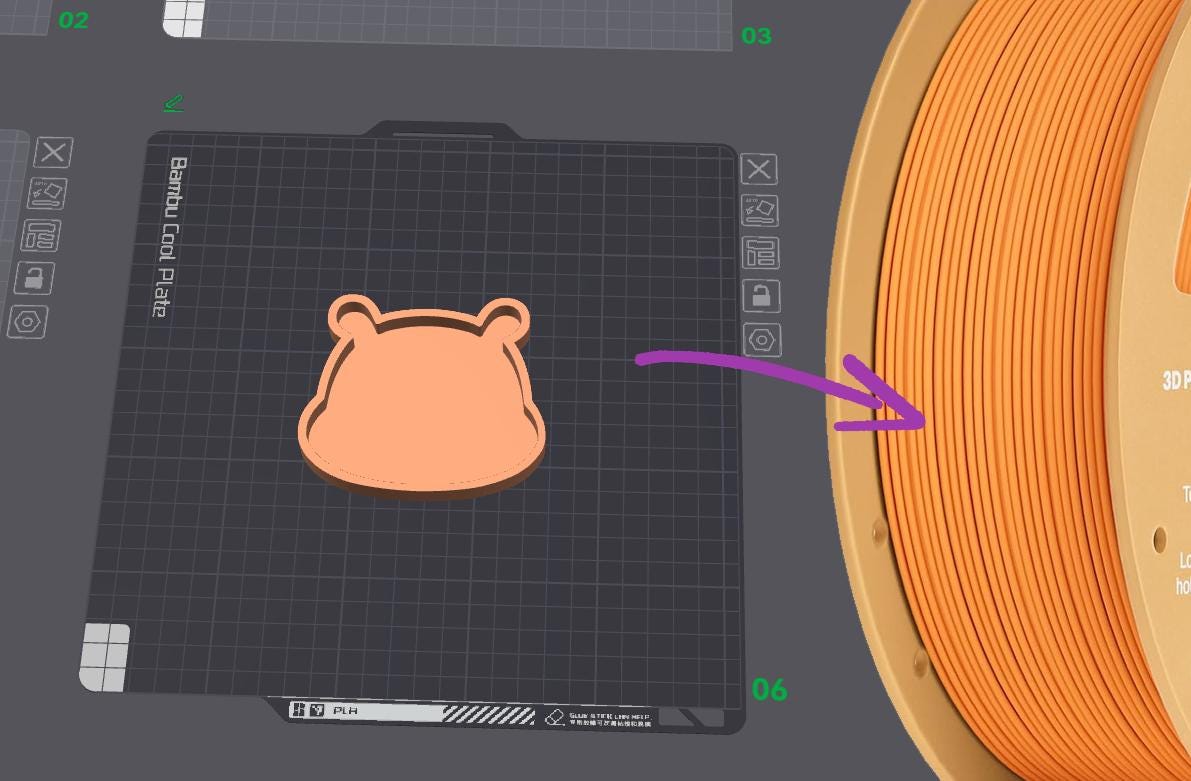Click the green plate number 06
1191x781 pixels.
coord(769,690)
